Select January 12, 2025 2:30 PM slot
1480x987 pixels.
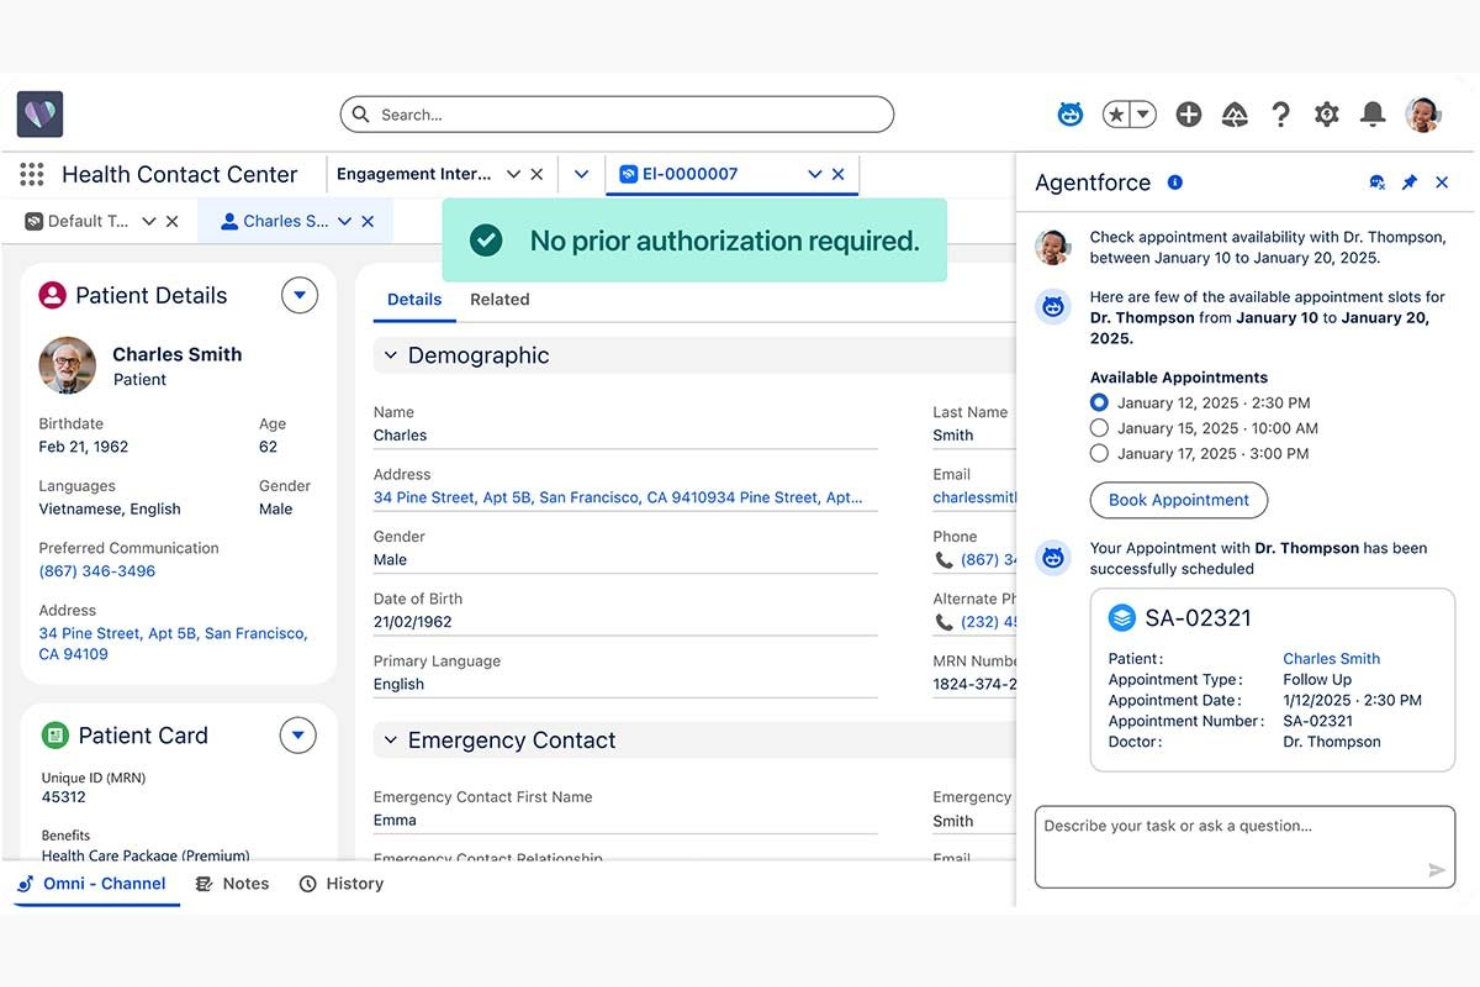point(1099,403)
